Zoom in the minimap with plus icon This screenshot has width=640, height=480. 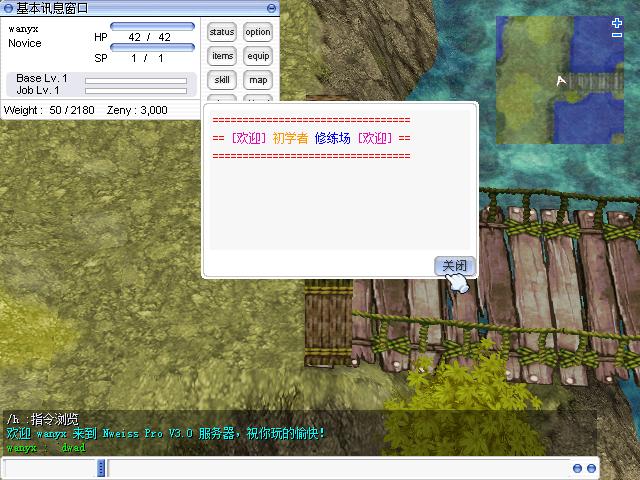(x=617, y=22)
